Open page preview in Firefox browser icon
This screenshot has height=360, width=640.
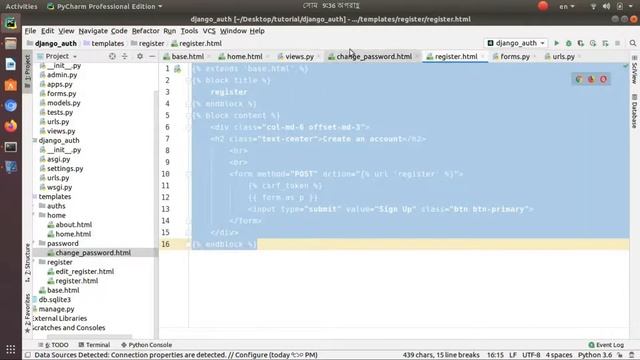pos(591,79)
